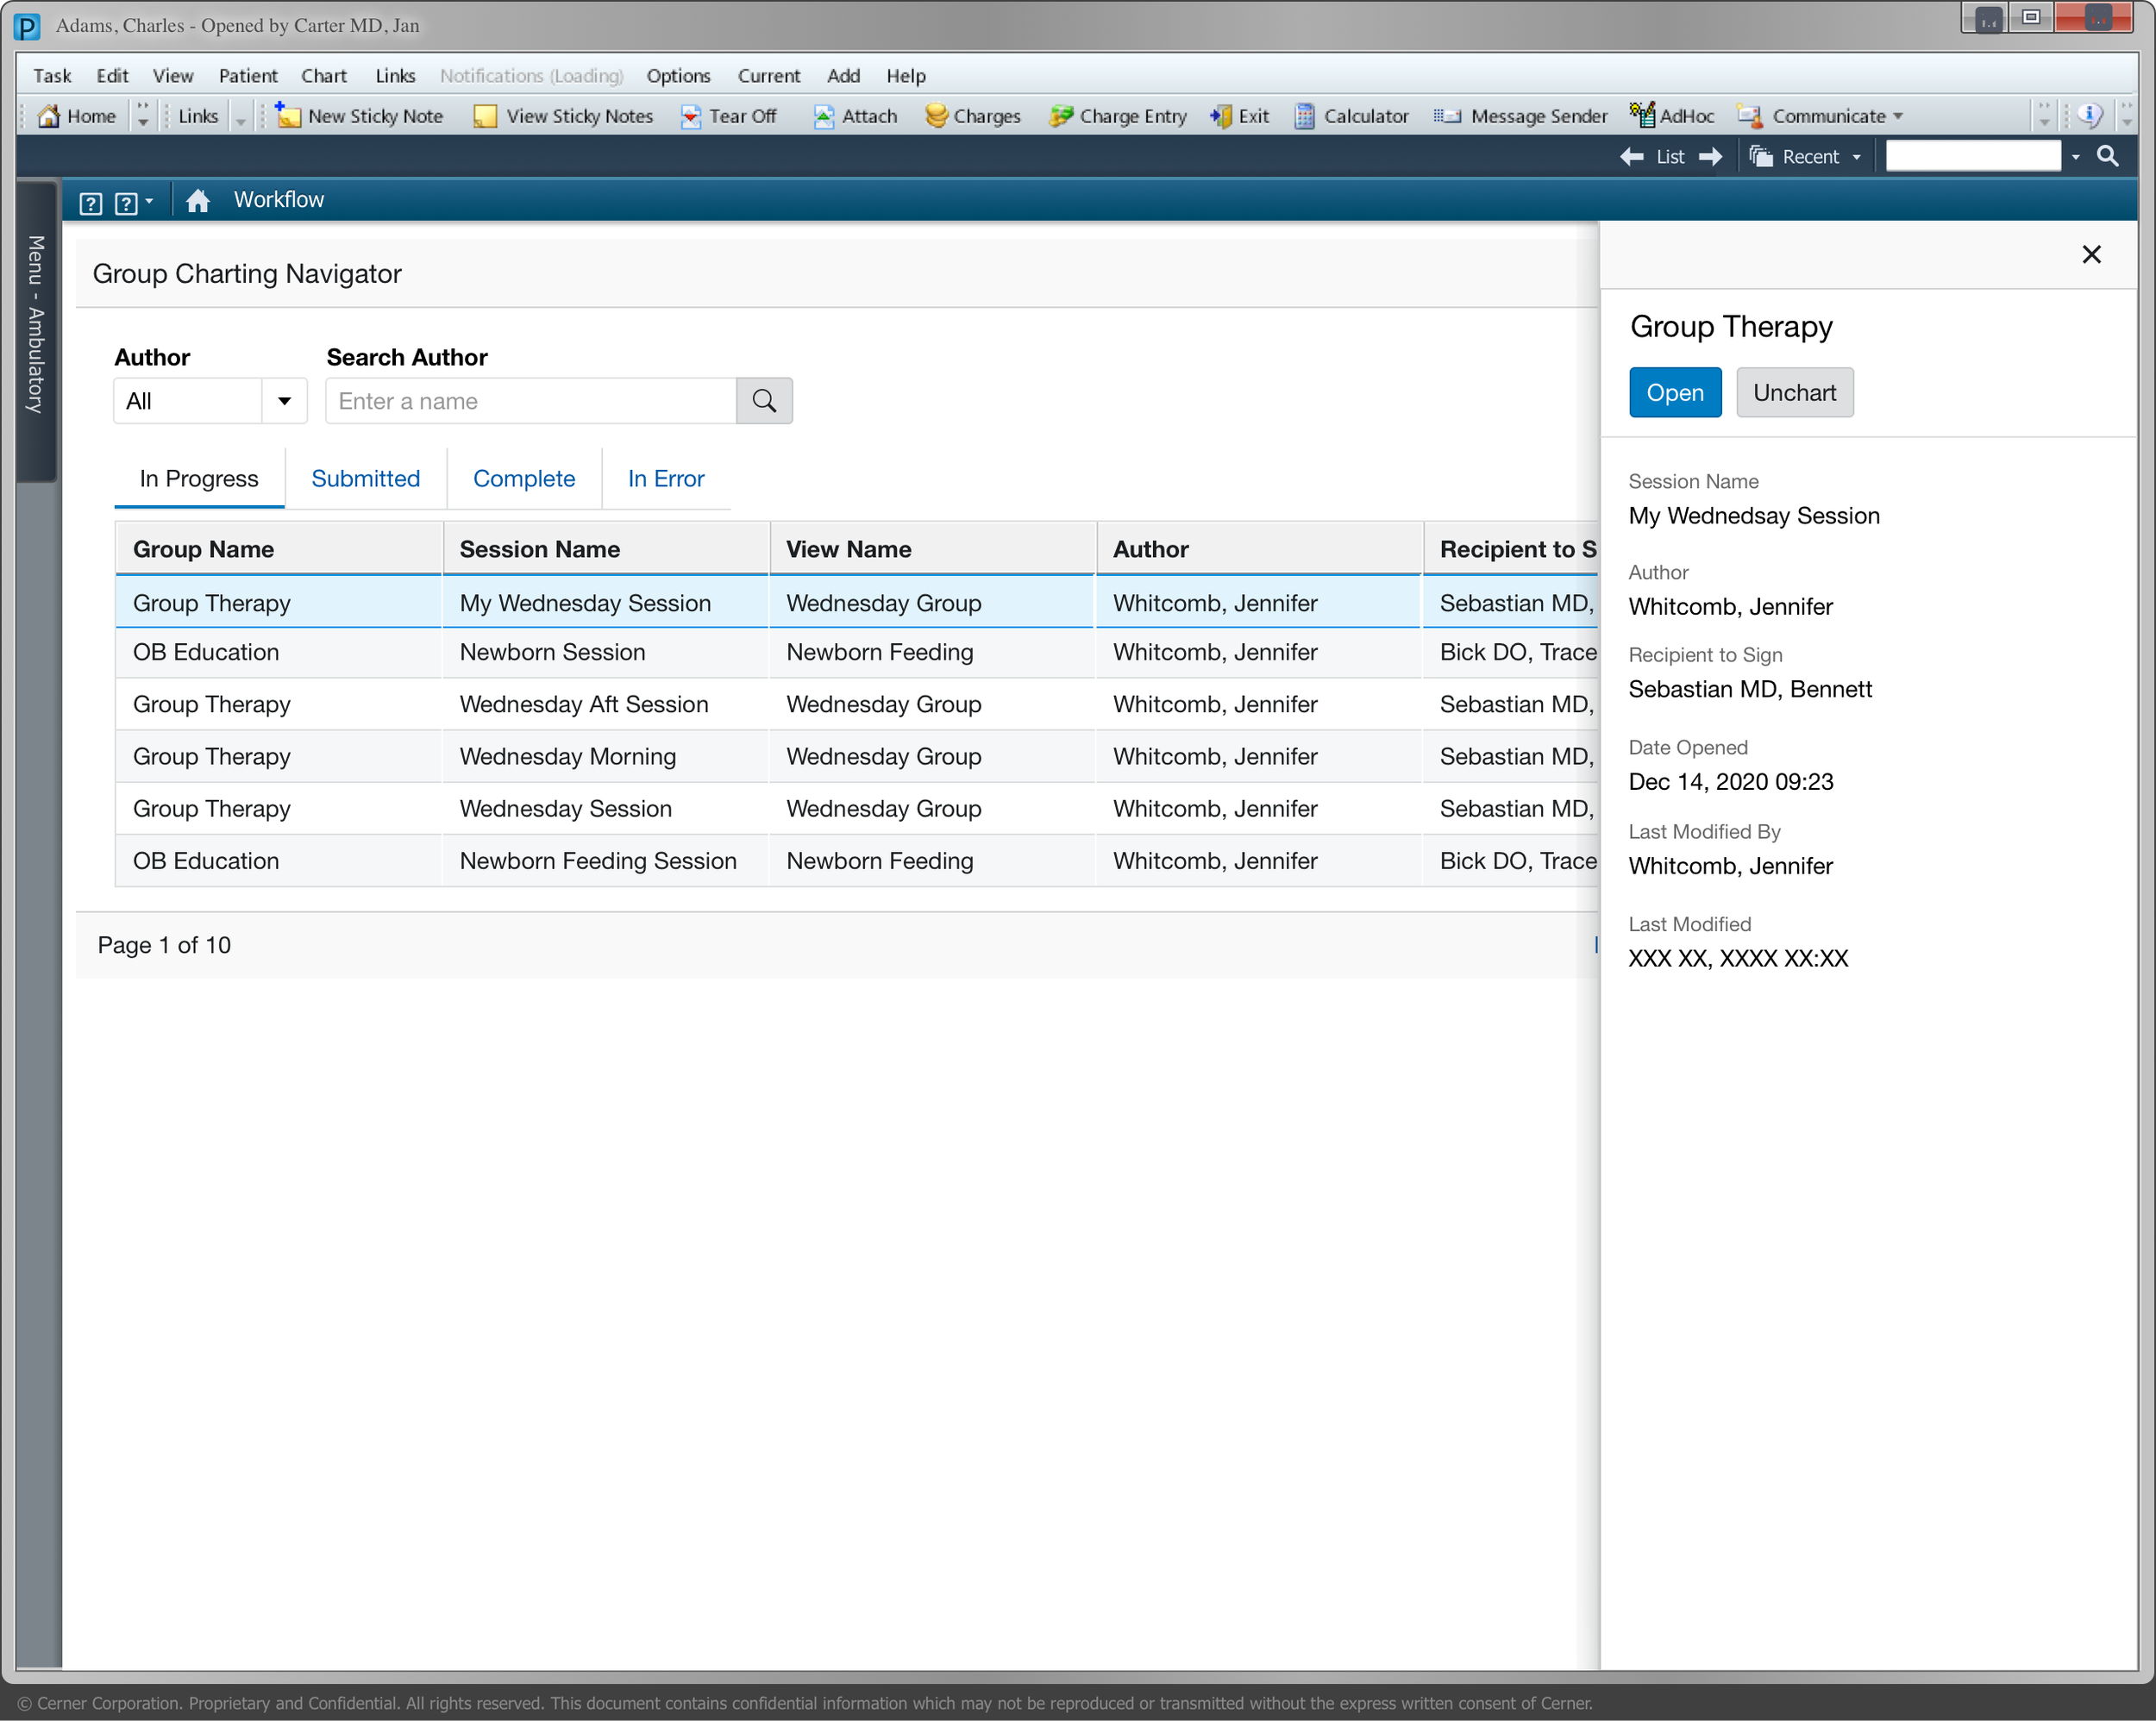Open Charges from the toolbar
This screenshot has height=1721, width=2156.
(x=972, y=116)
